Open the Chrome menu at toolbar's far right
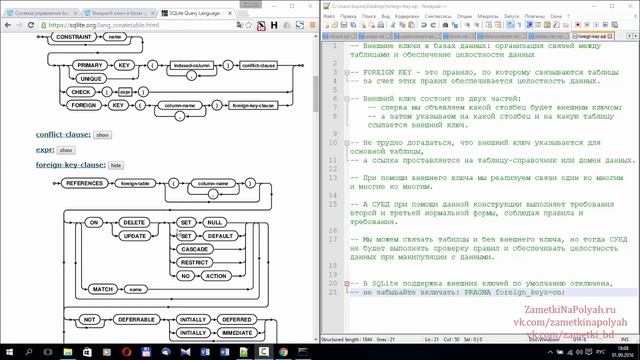Image resolution: width=640 pixels, height=360 pixels. coord(313,25)
